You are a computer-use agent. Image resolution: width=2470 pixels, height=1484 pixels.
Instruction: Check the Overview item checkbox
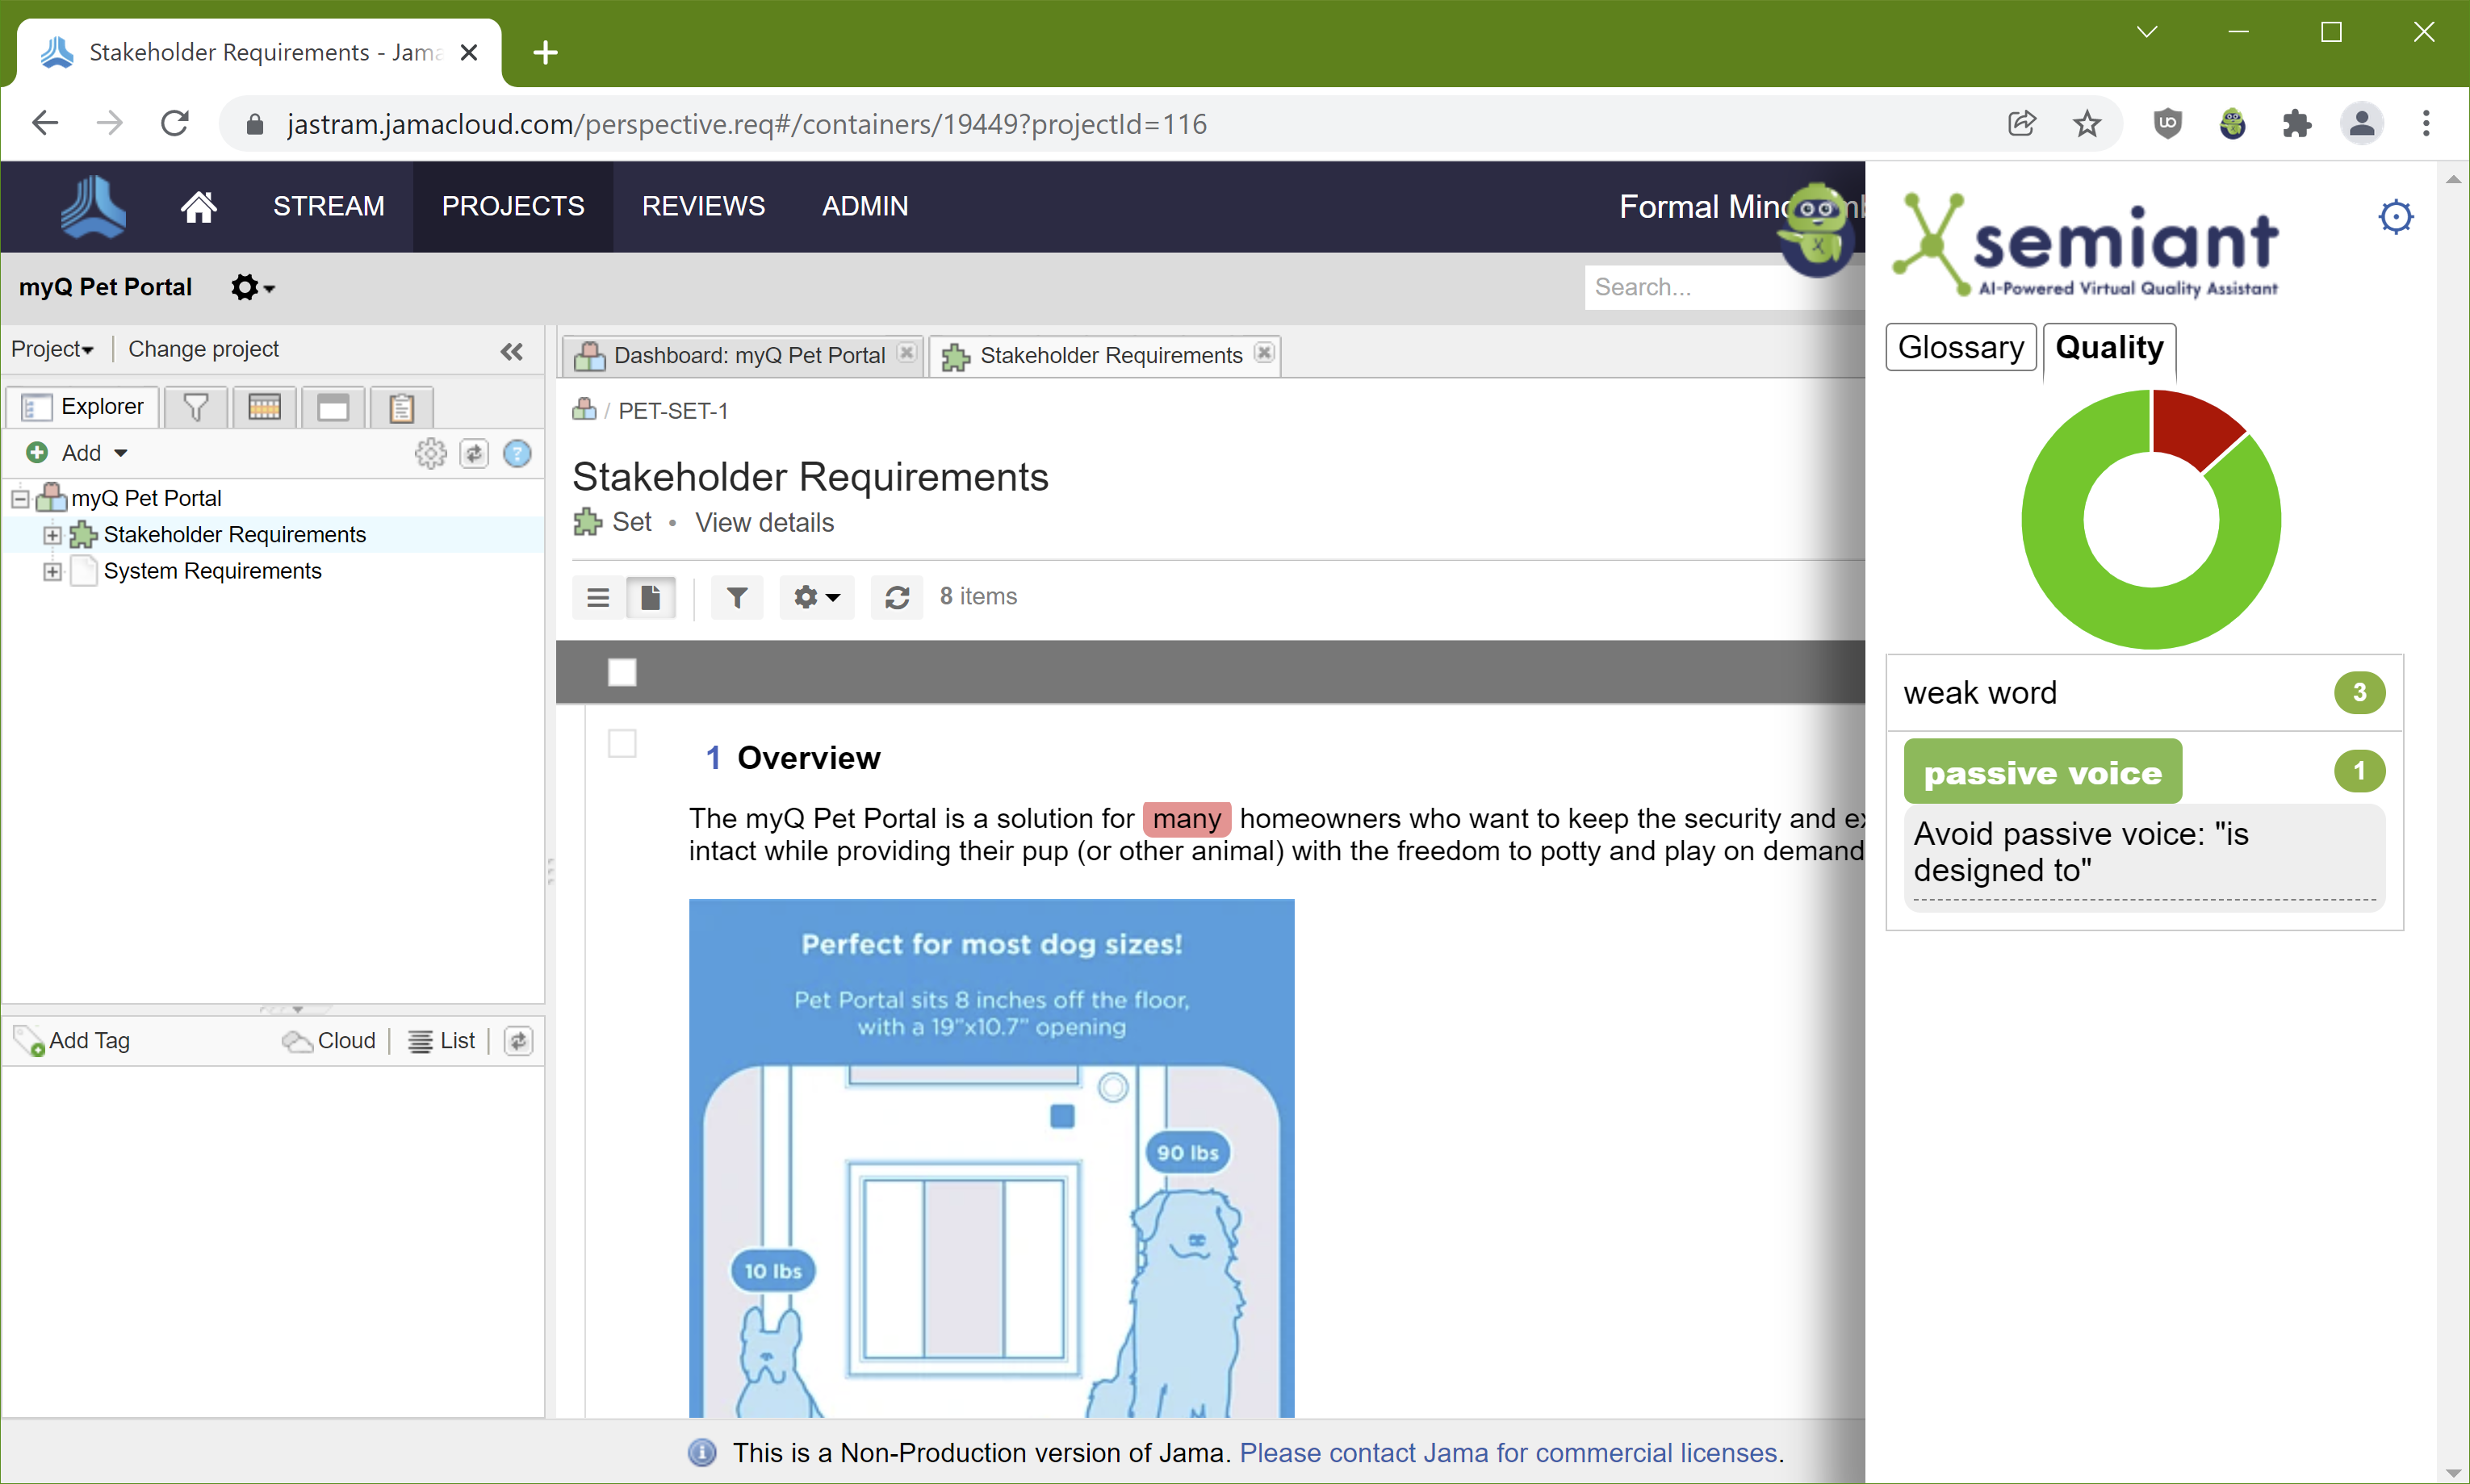622,743
